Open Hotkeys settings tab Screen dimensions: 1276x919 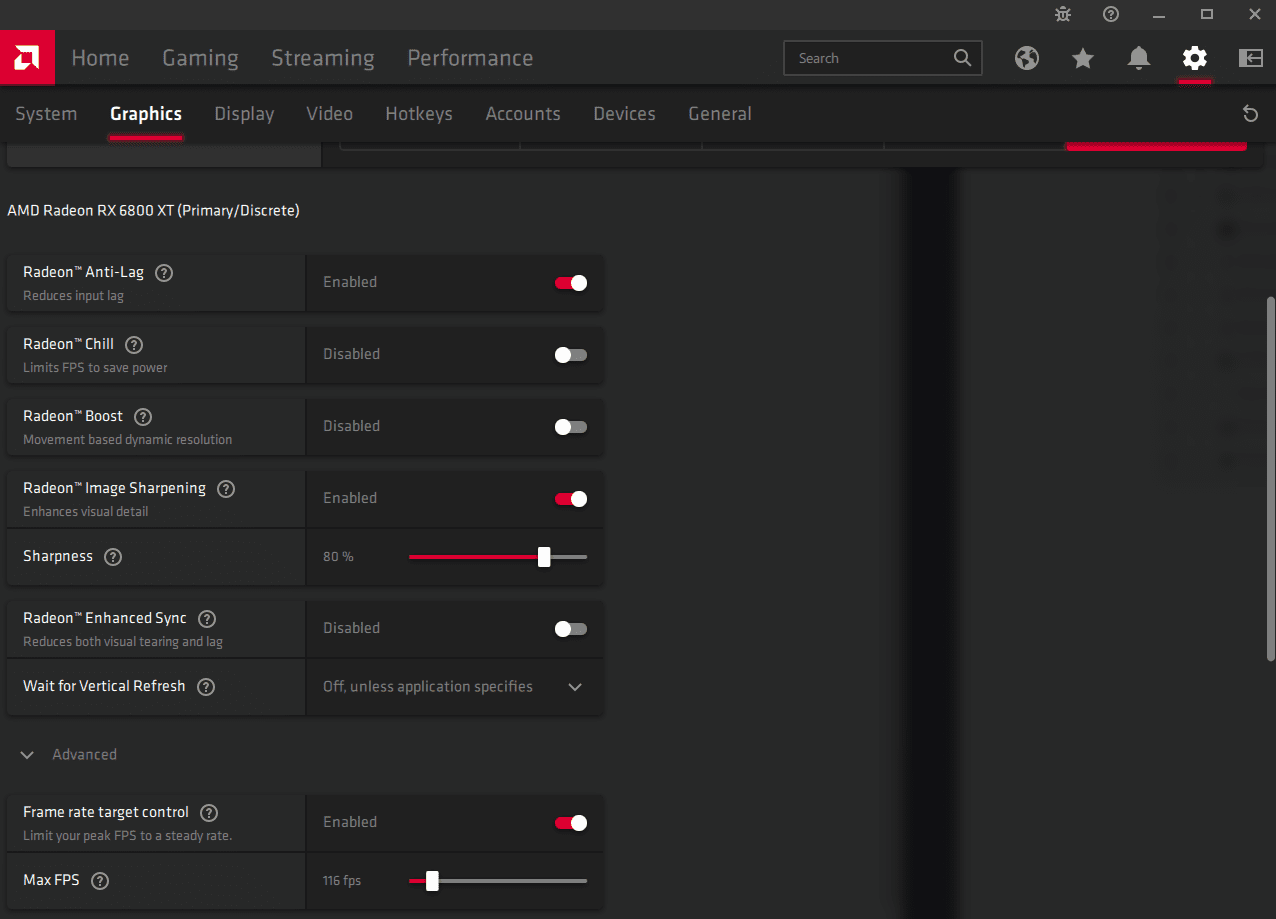point(419,114)
